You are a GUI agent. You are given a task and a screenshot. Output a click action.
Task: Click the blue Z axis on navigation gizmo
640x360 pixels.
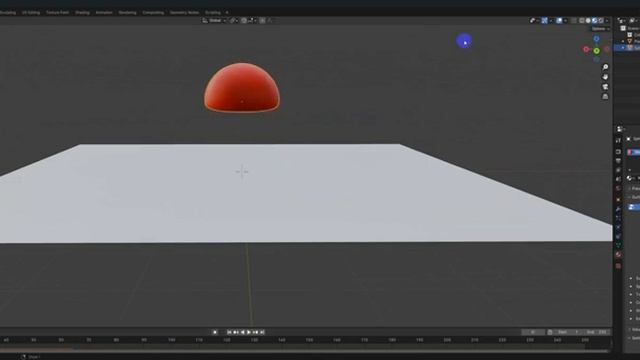tap(596, 39)
